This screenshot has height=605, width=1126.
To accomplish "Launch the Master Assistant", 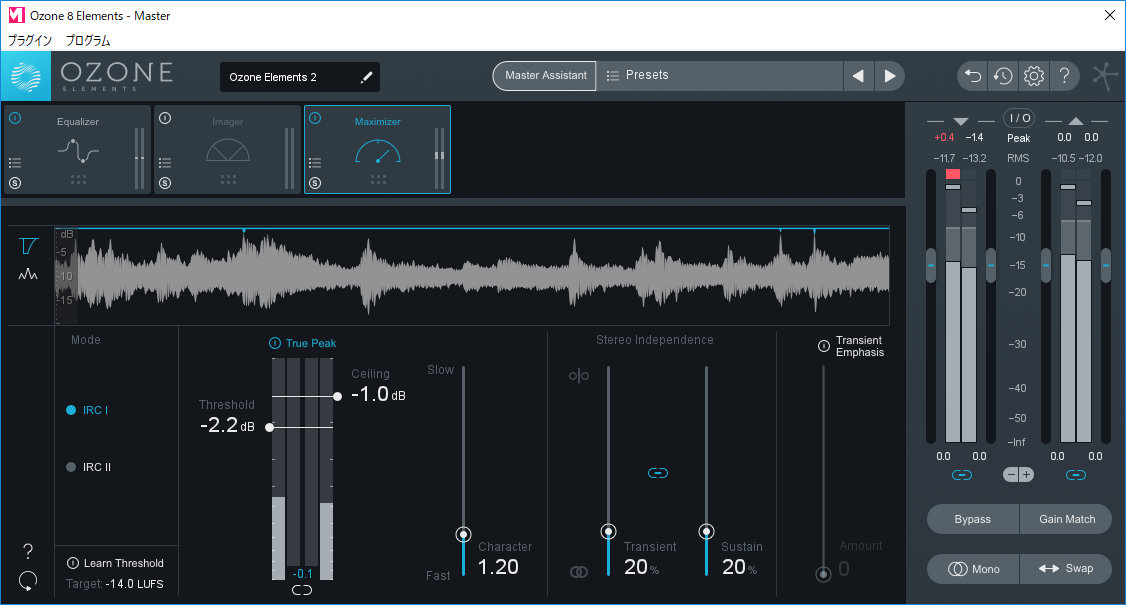I will [x=545, y=75].
